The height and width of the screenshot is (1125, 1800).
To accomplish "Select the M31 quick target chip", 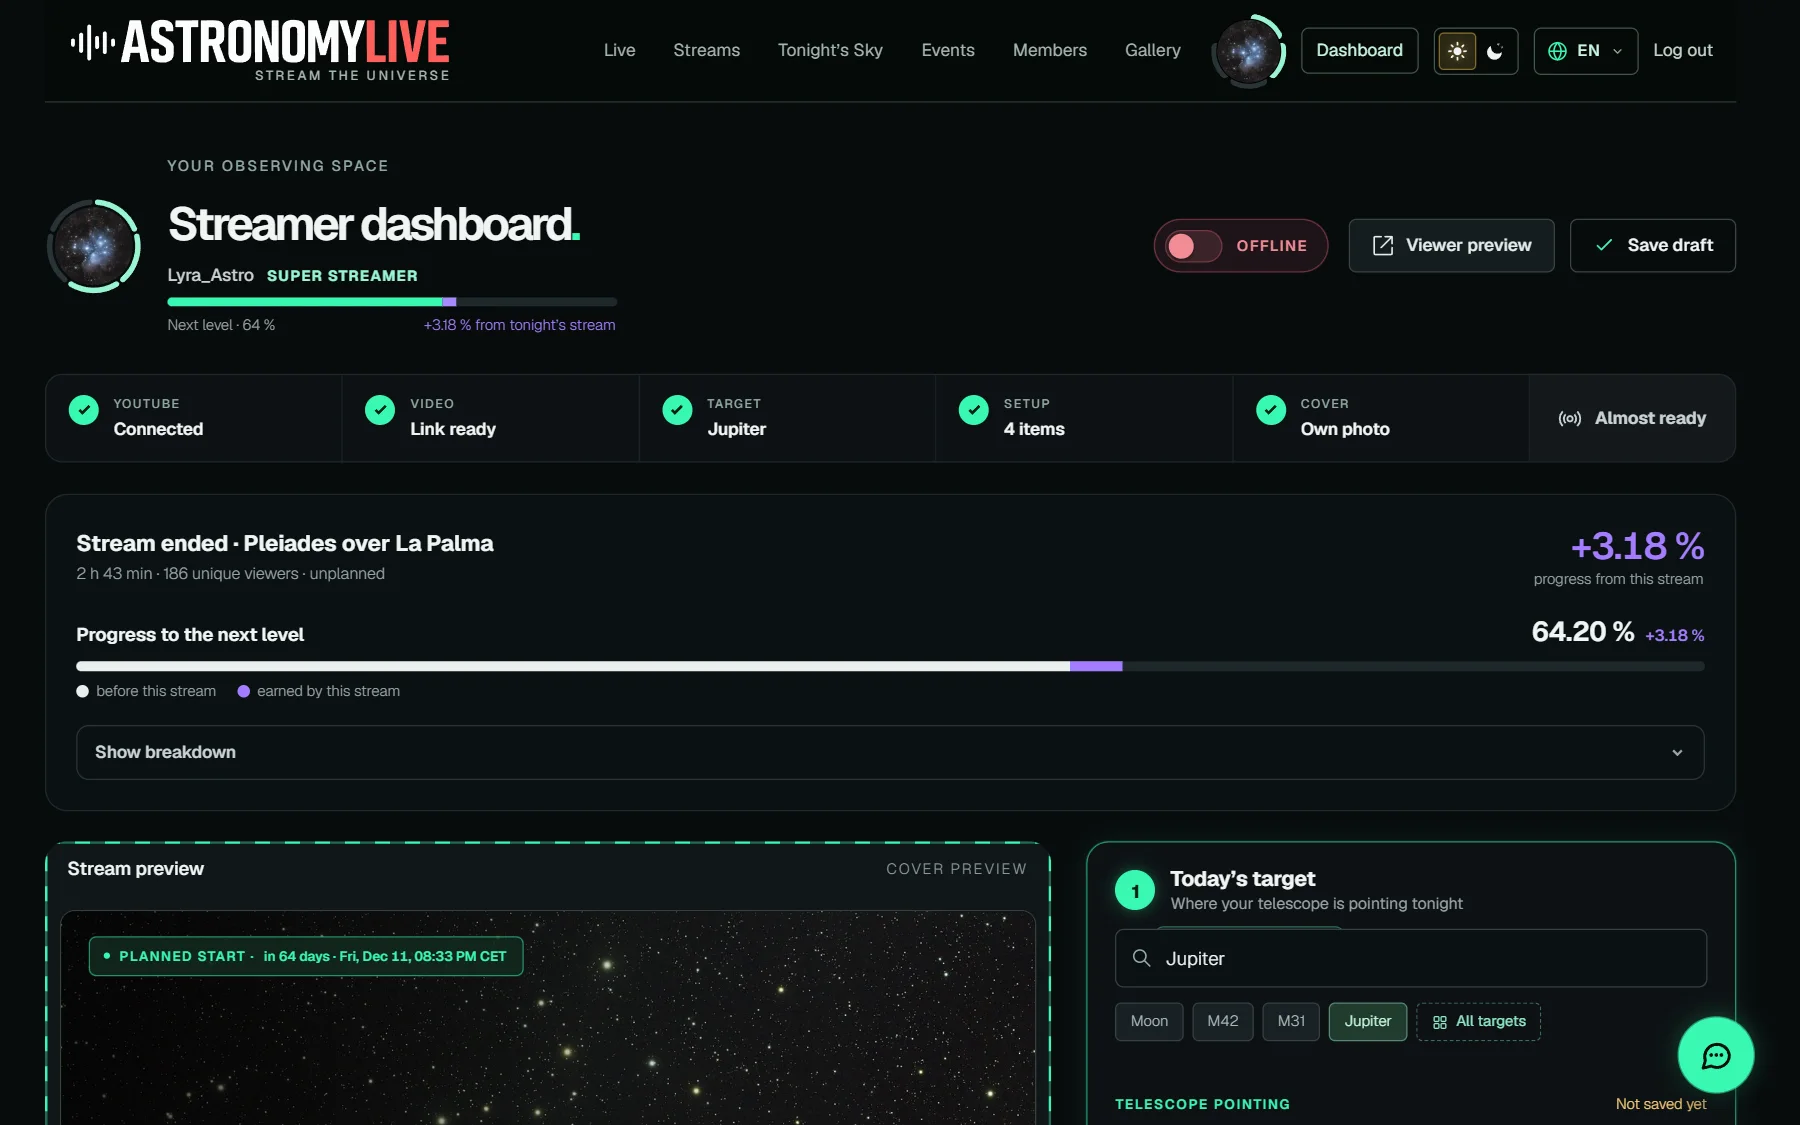I will pos(1291,1022).
